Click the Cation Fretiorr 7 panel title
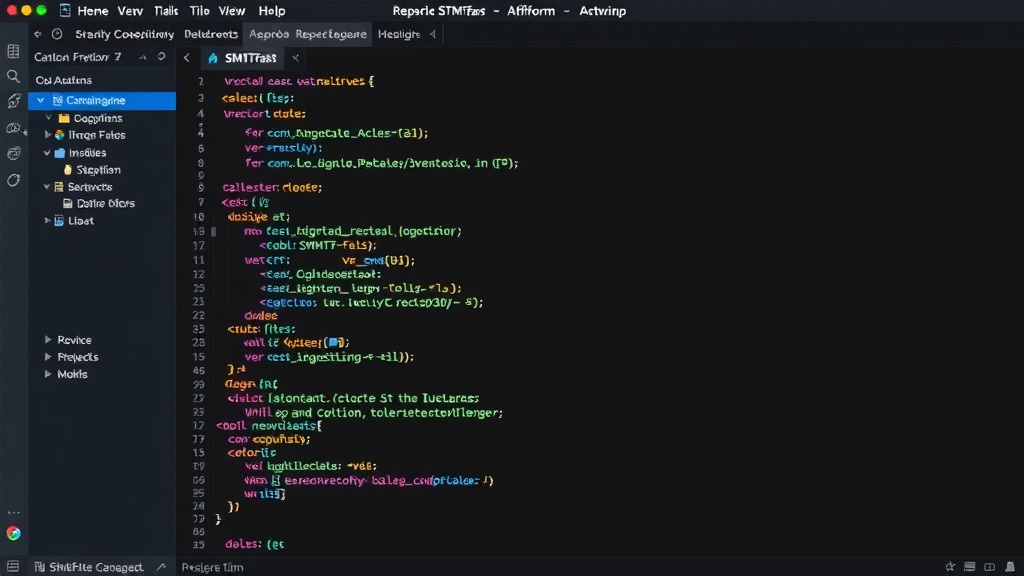Screen dimensions: 1024x576 click(x=78, y=57)
